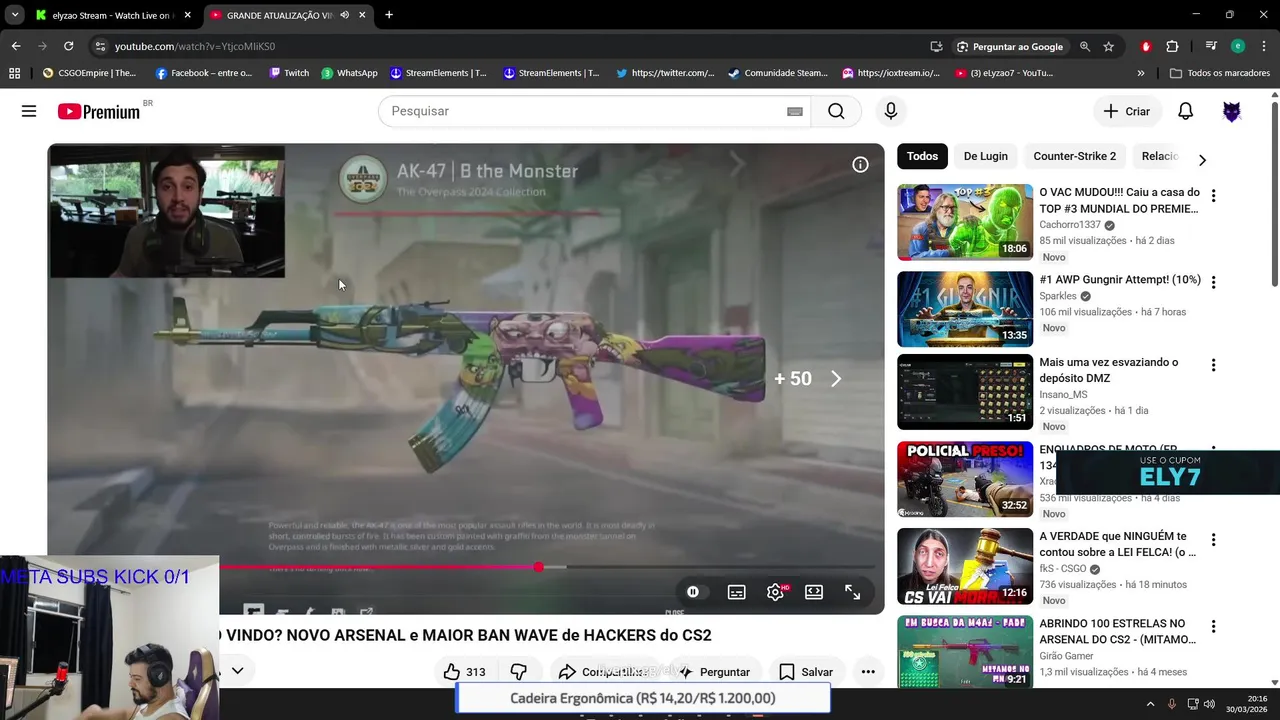Open the CS VAI MORRER thumbnail
This screenshot has height=720, width=1280.
click(x=965, y=566)
